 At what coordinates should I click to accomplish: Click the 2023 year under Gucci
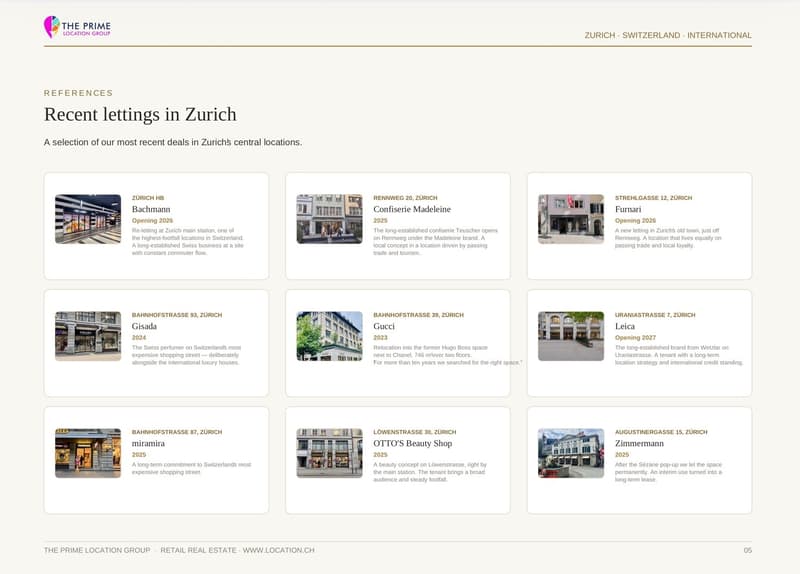[x=380, y=338]
